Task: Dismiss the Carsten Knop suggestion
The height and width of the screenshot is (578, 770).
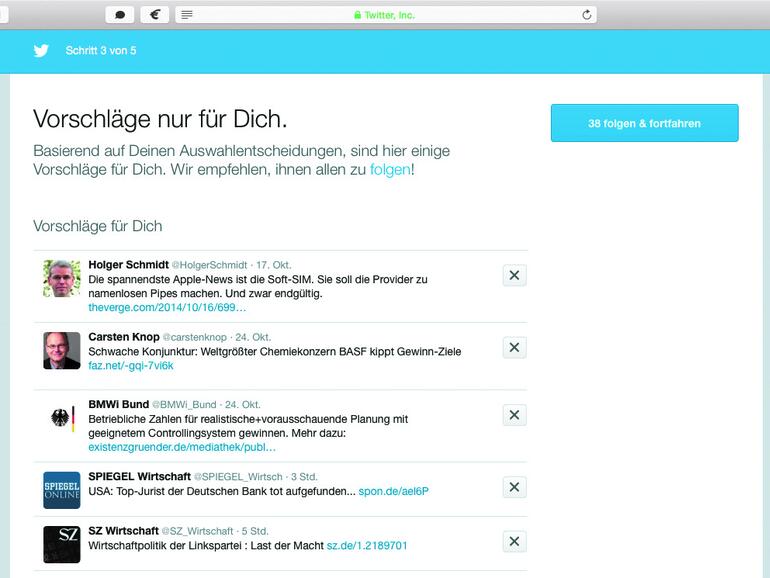Action: (x=514, y=347)
